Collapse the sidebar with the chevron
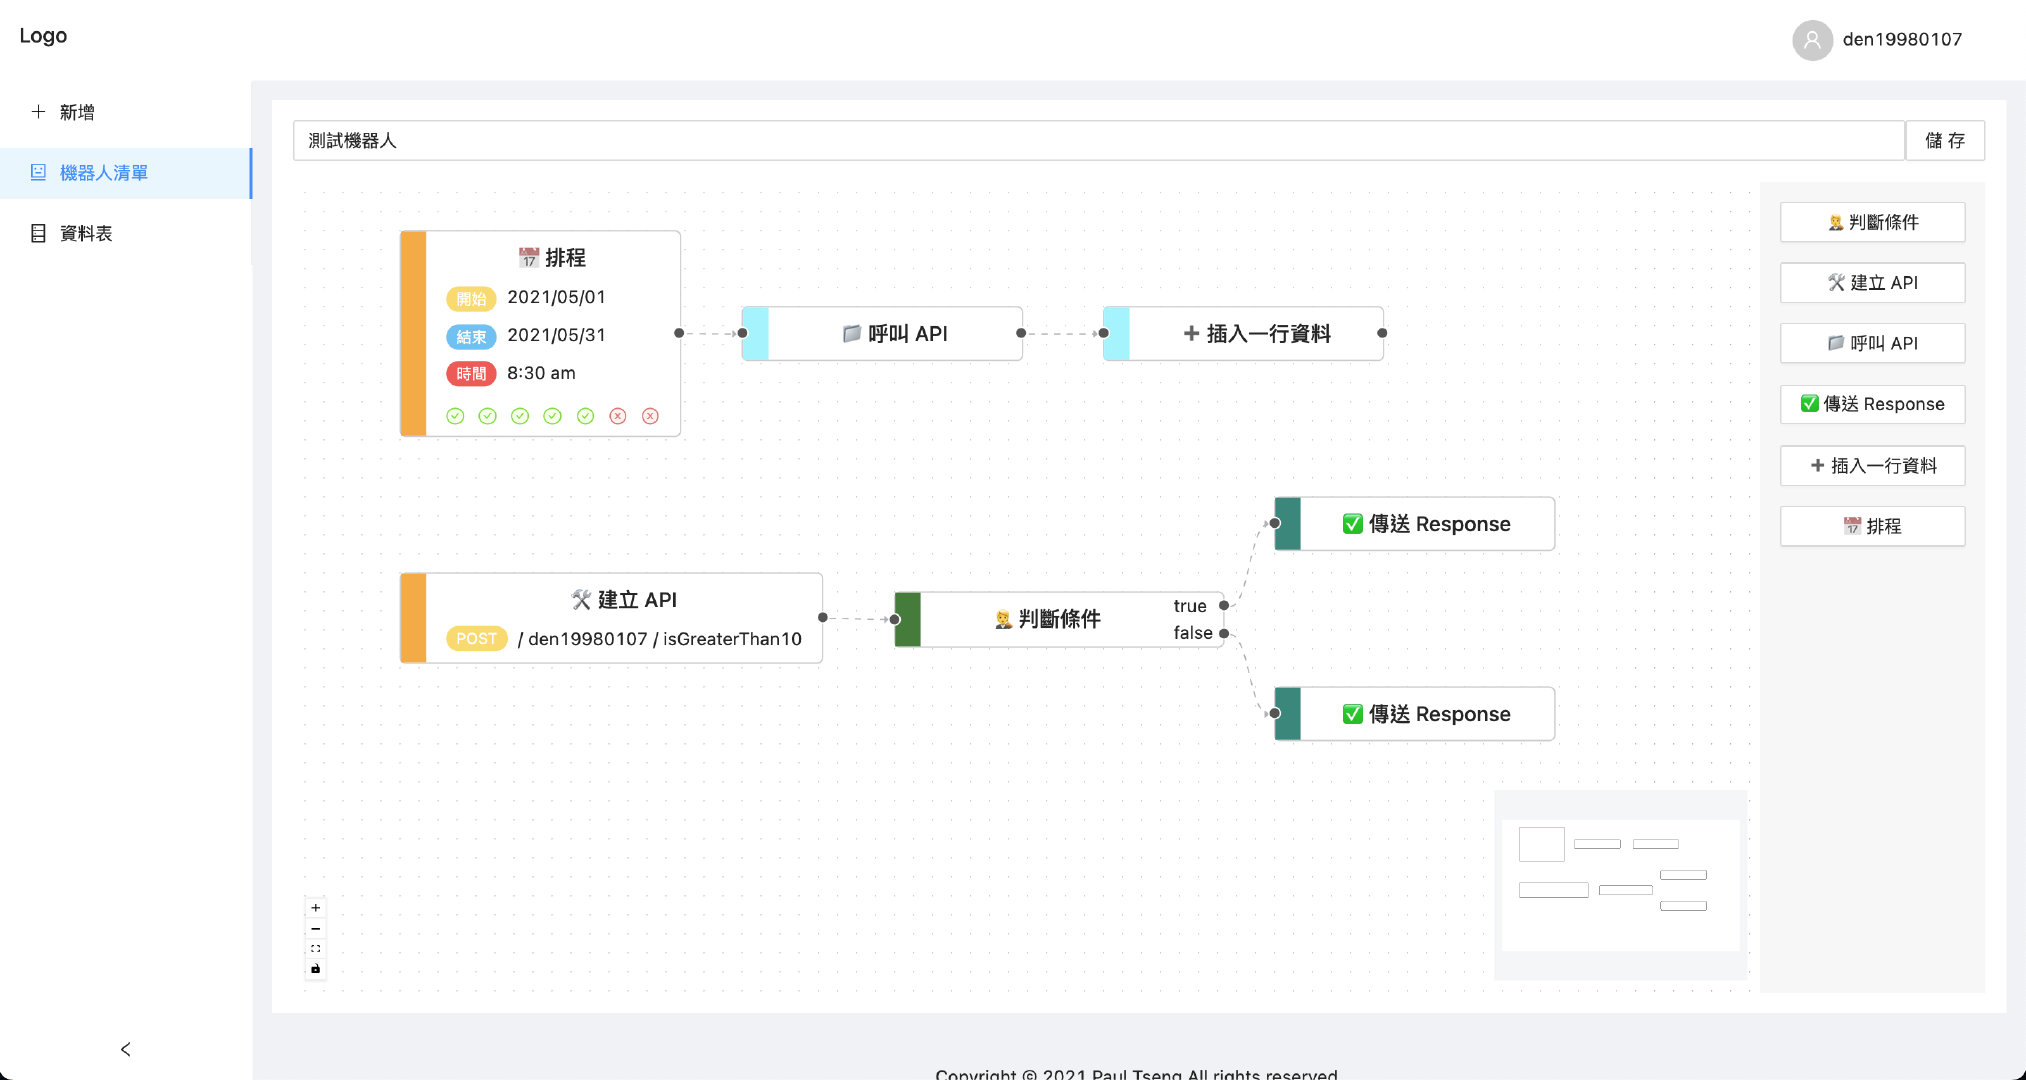Image resolution: width=2026 pixels, height=1080 pixels. click(125, 1049)
